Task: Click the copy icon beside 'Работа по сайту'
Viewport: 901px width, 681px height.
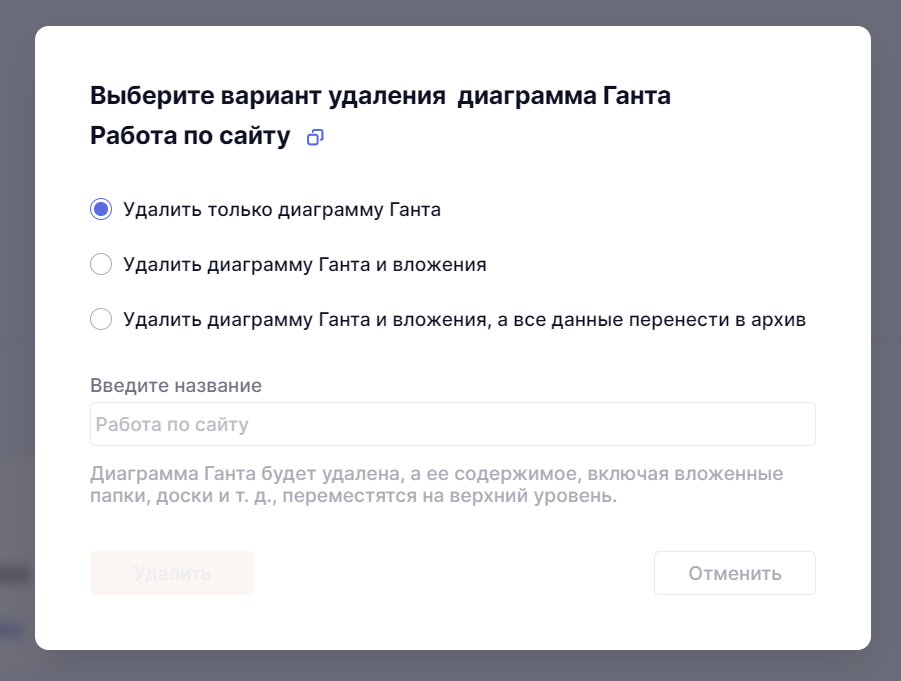Action: 315,137
